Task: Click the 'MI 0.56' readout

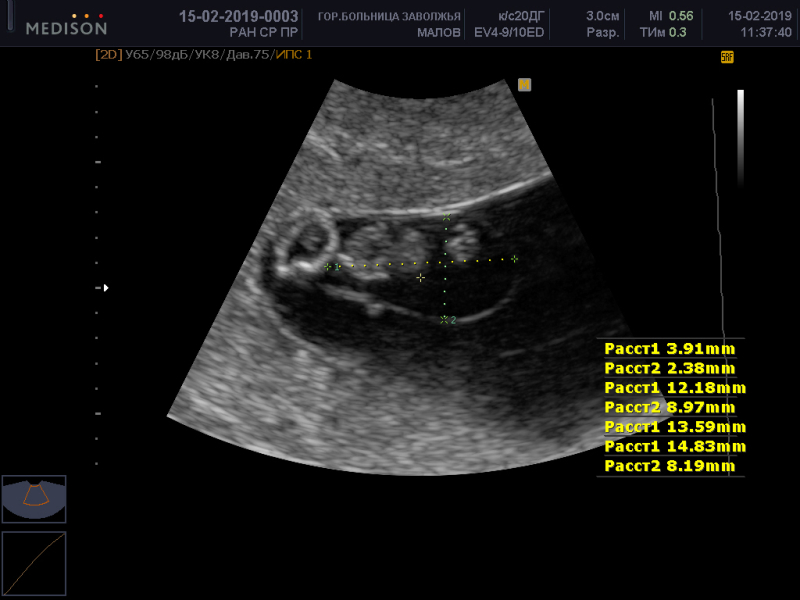Action: click(671, 16)
